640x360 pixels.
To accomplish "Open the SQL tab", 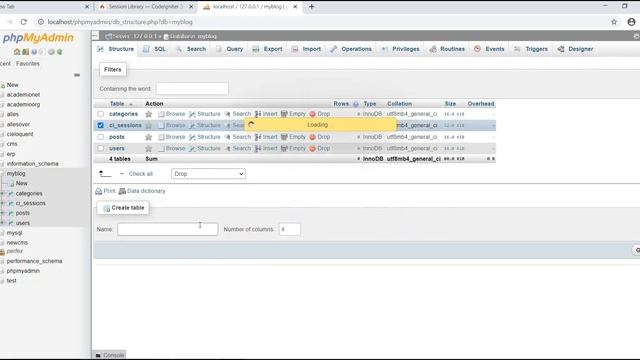I will pyautogui.click(x=155, y=49).
